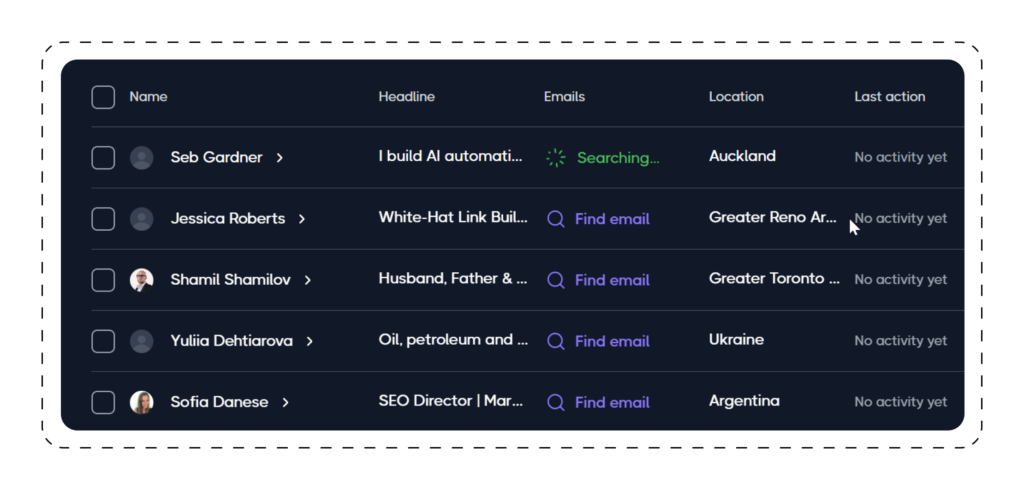The width and height of the screenshot is (1024, 490).
Task: Tick the select-all checkbox beside Name header
Action: 103,97
